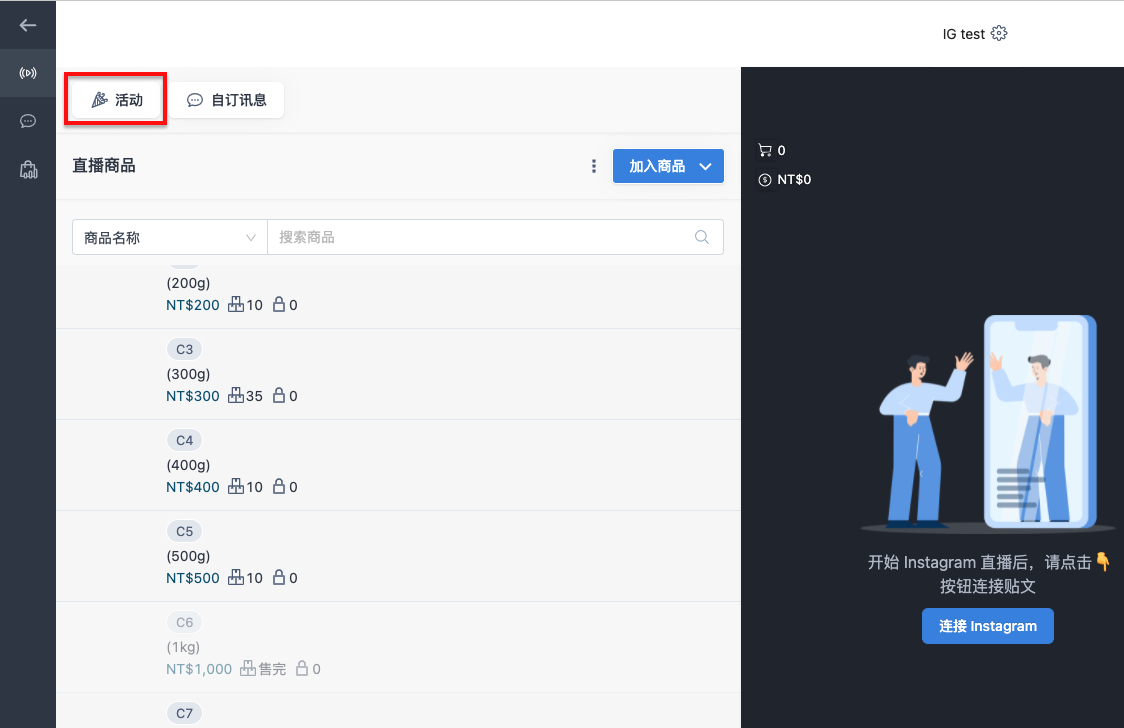Select the C7 product tag

184,714
